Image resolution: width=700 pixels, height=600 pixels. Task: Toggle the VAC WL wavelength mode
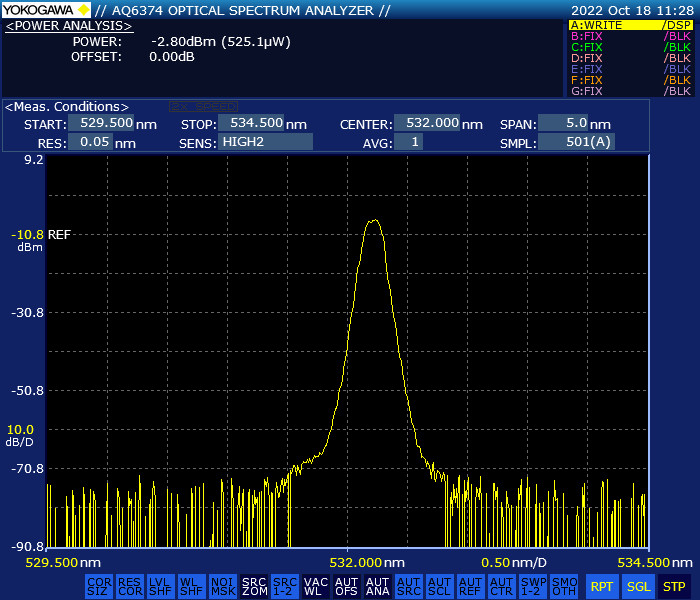pos(316,586)
